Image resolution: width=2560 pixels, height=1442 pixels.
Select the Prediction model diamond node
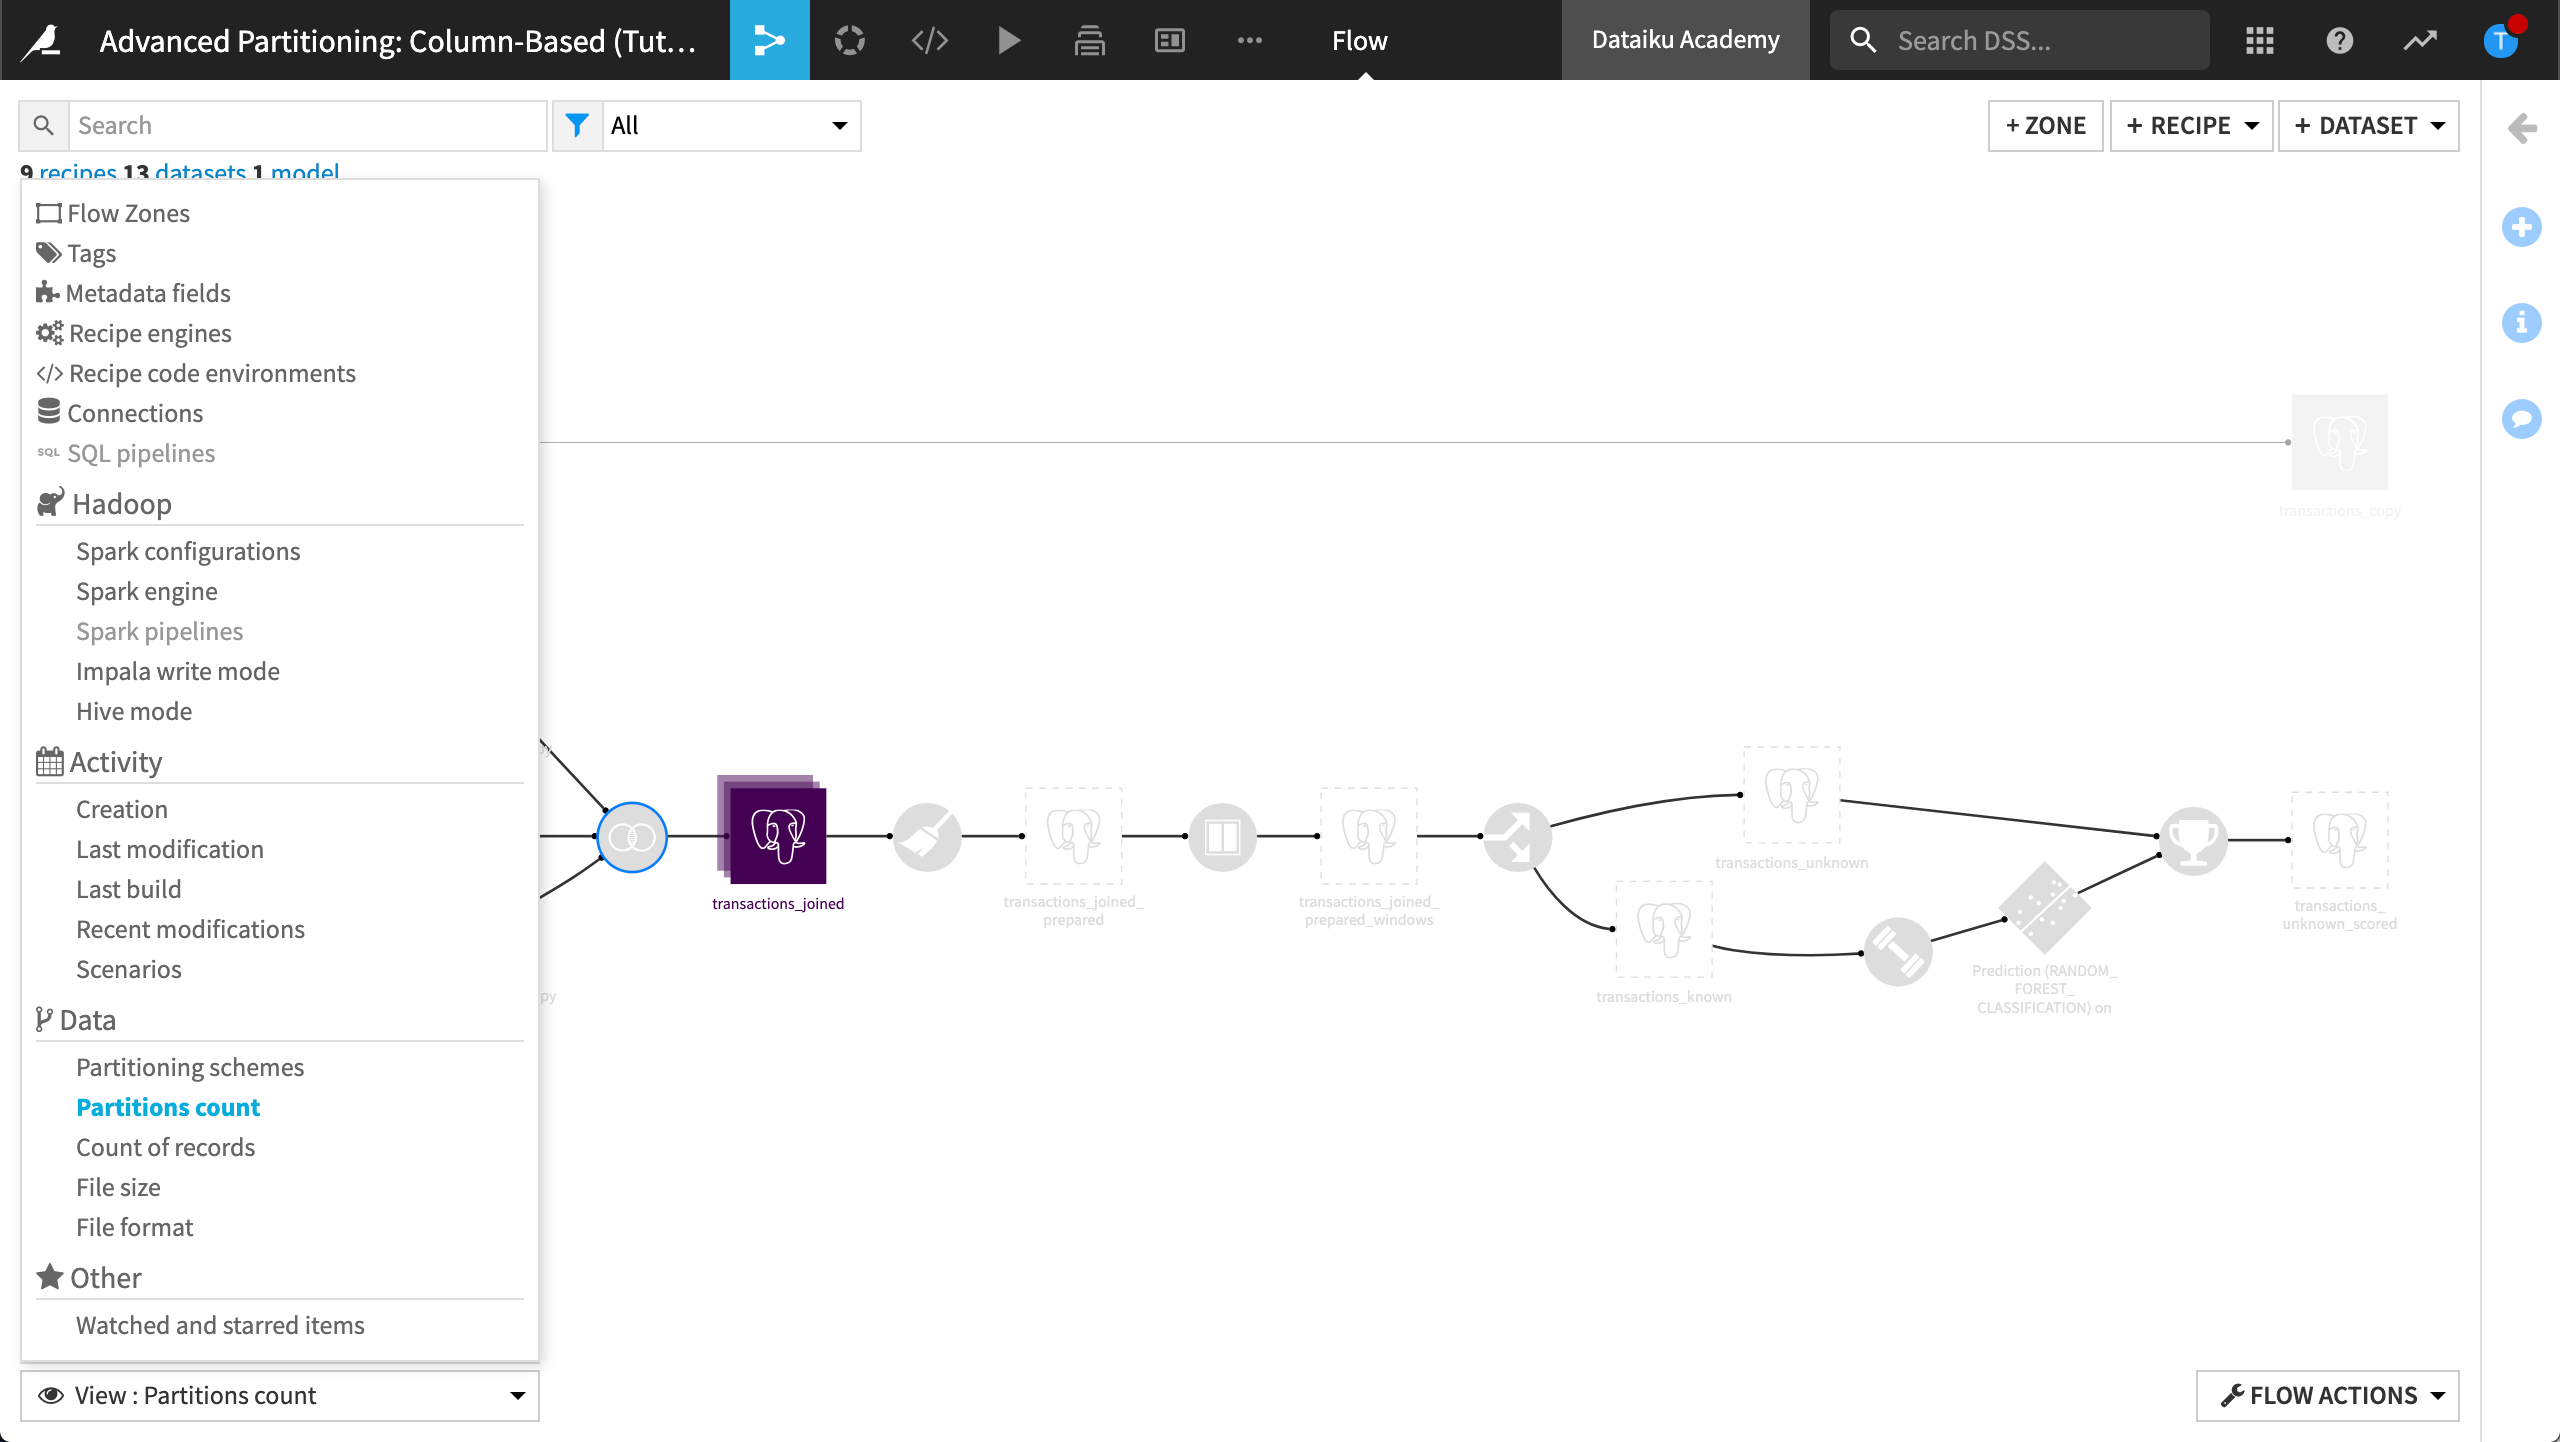2044,908
